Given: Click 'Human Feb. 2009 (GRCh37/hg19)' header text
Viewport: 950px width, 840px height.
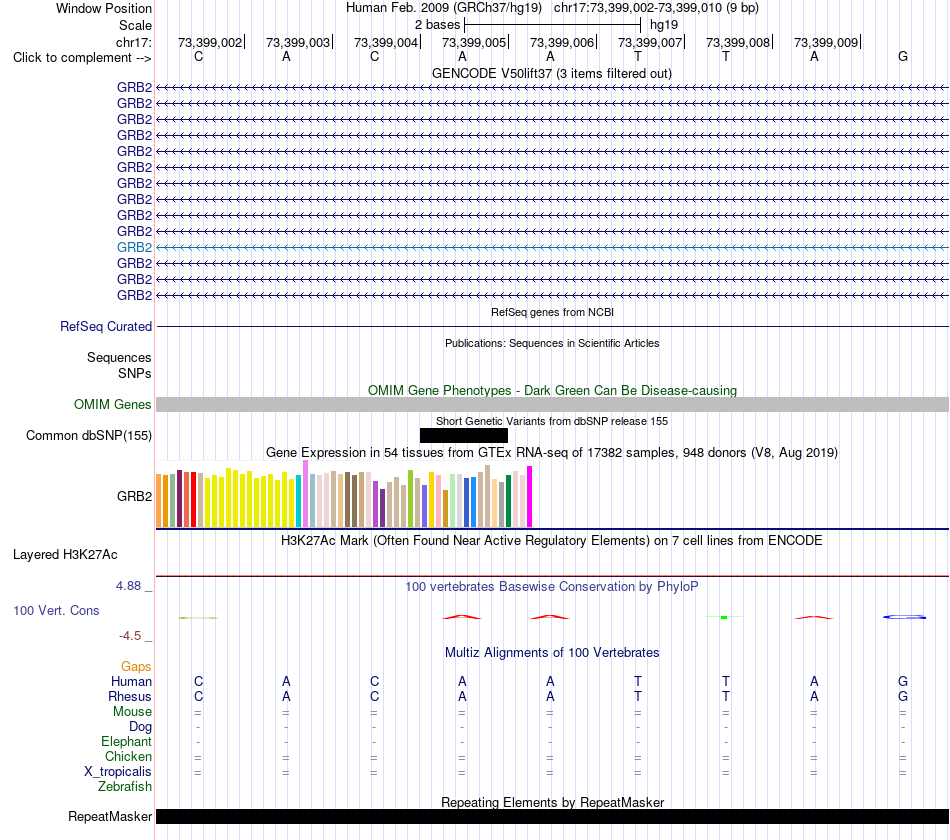Looking at the screenshot, I should pyautogui.click(x=443, y=8).
